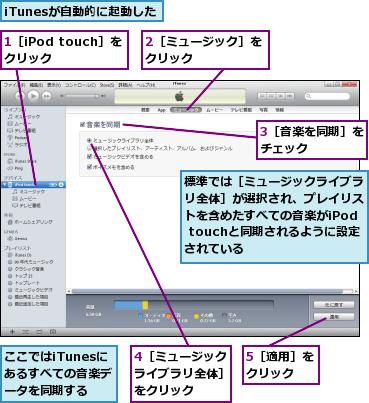Switch to the 概要 tab
The height and width of the screenshot is (403, 369).
(145, 110)
